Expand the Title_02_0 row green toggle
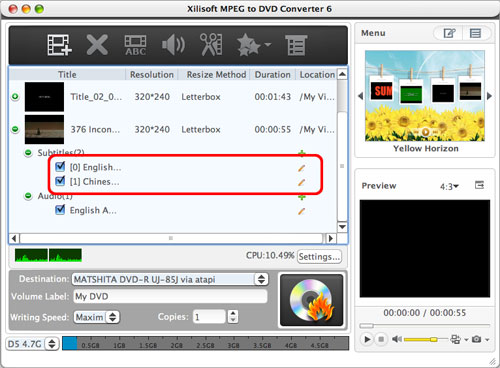The image size is (500, 368). (x=15, y=97)
